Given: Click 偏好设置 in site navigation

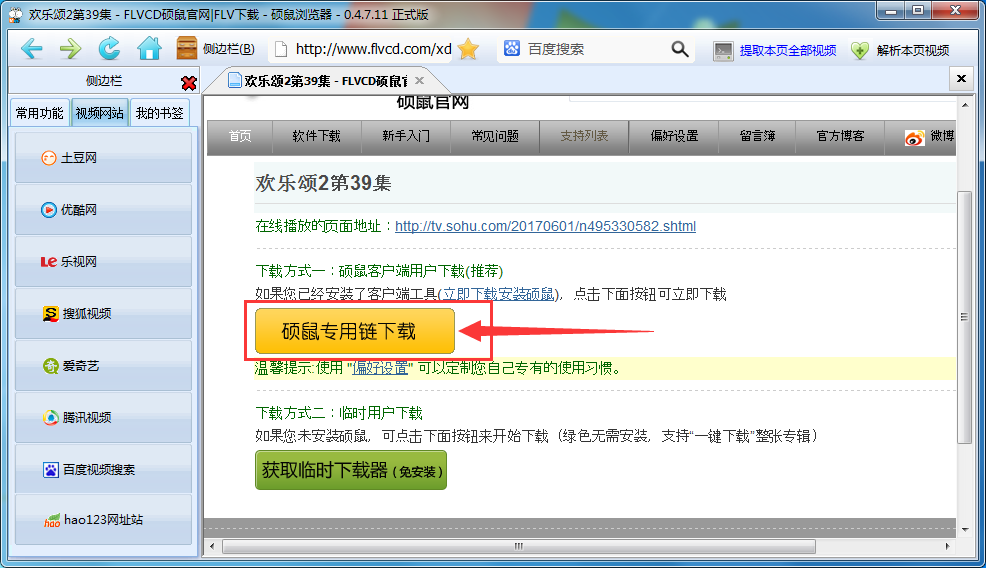Looking at the screenshot, I should click(674, 136).
